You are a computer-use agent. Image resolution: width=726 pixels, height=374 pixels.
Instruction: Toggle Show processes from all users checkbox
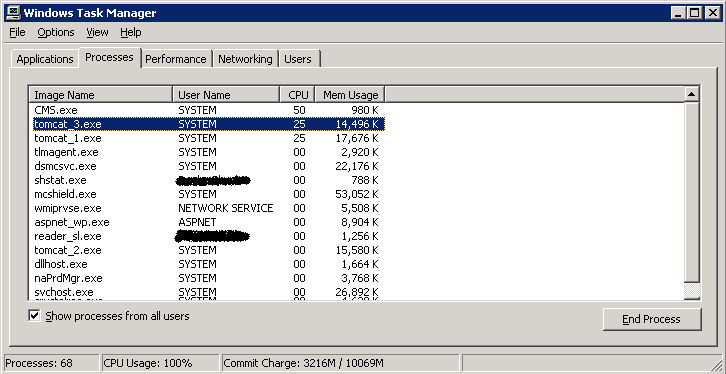click(34, 316)
